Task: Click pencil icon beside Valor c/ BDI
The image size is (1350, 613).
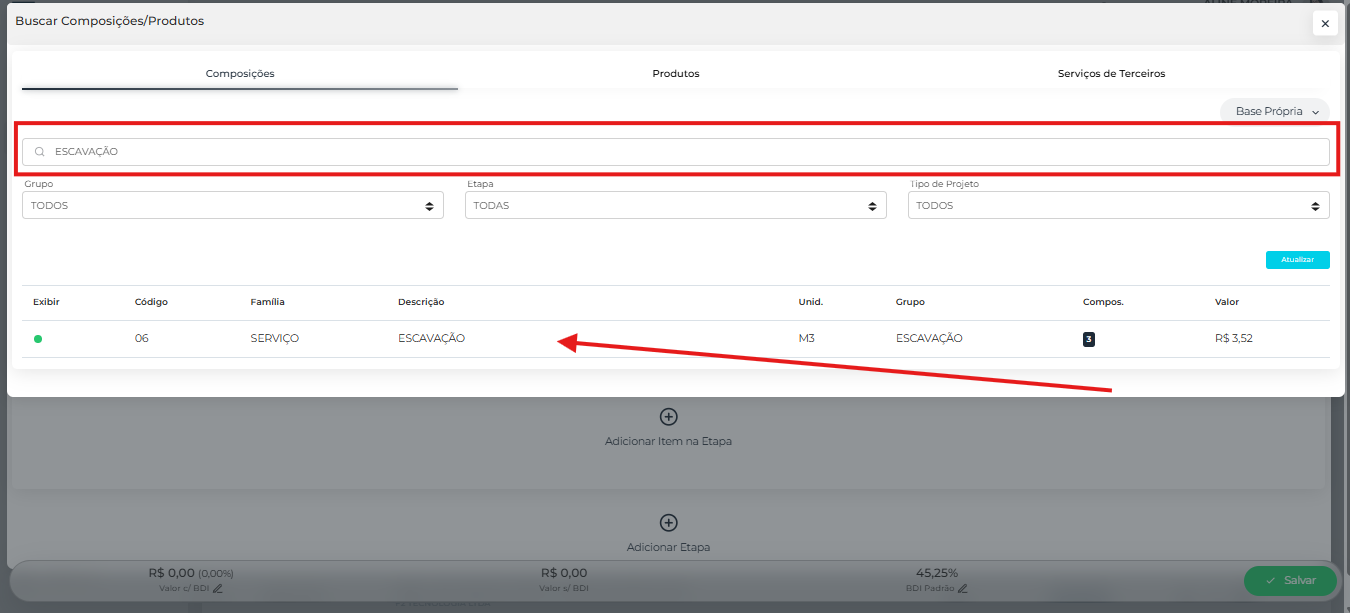Action: click(x=217, y=589)
